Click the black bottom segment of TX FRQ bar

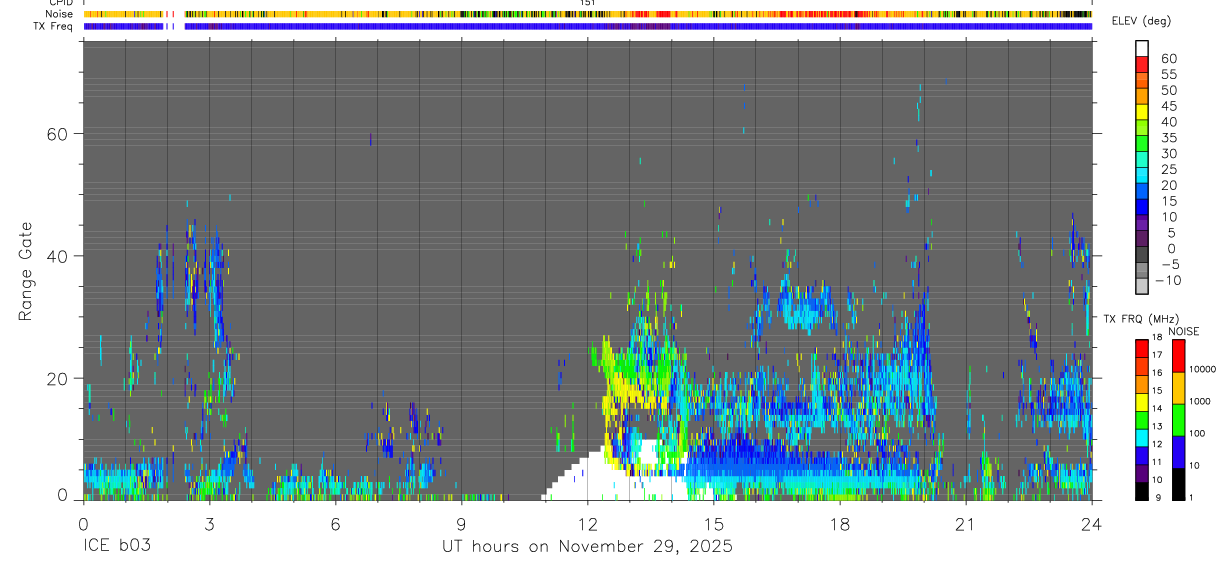pos(1142,490)
